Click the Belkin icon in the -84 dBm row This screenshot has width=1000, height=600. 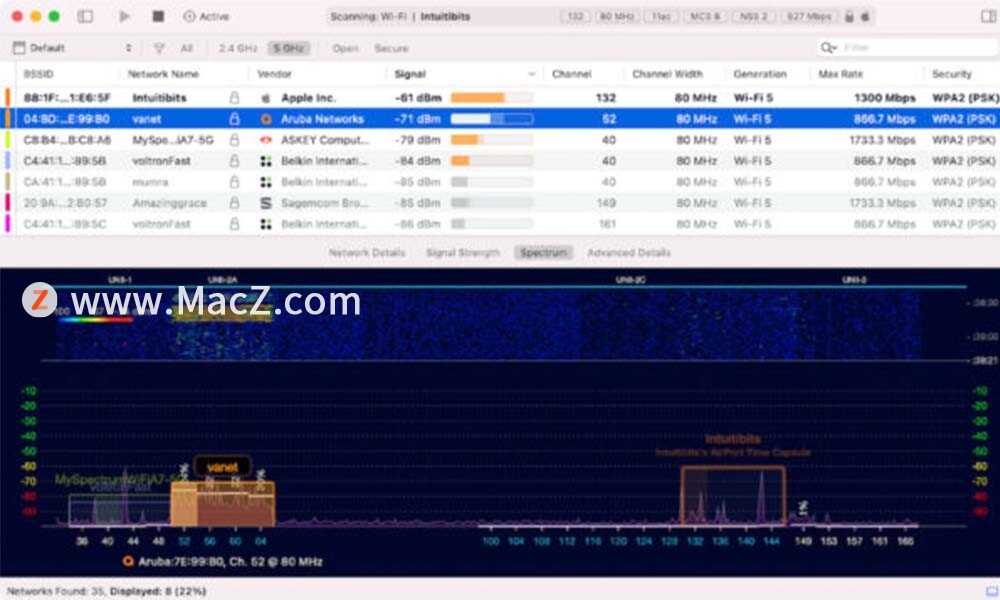(266, 161)
